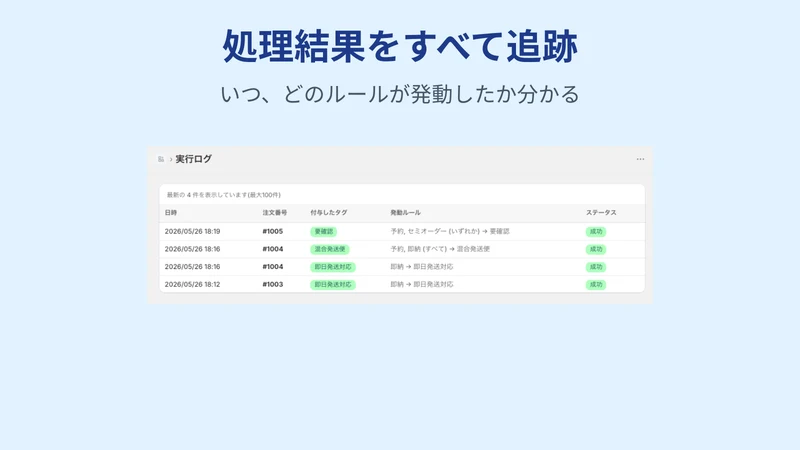This screenshot has width=800, height=450.
Task: Click the rule 予約, セミオーダー (いずれか) → 要確認
Action: click(x=450, y=232)
